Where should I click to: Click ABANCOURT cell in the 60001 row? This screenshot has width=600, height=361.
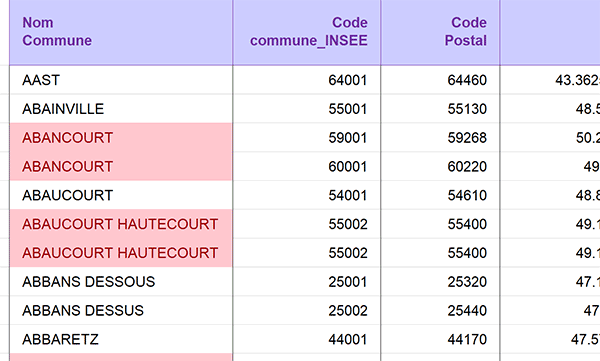(121, 167)
